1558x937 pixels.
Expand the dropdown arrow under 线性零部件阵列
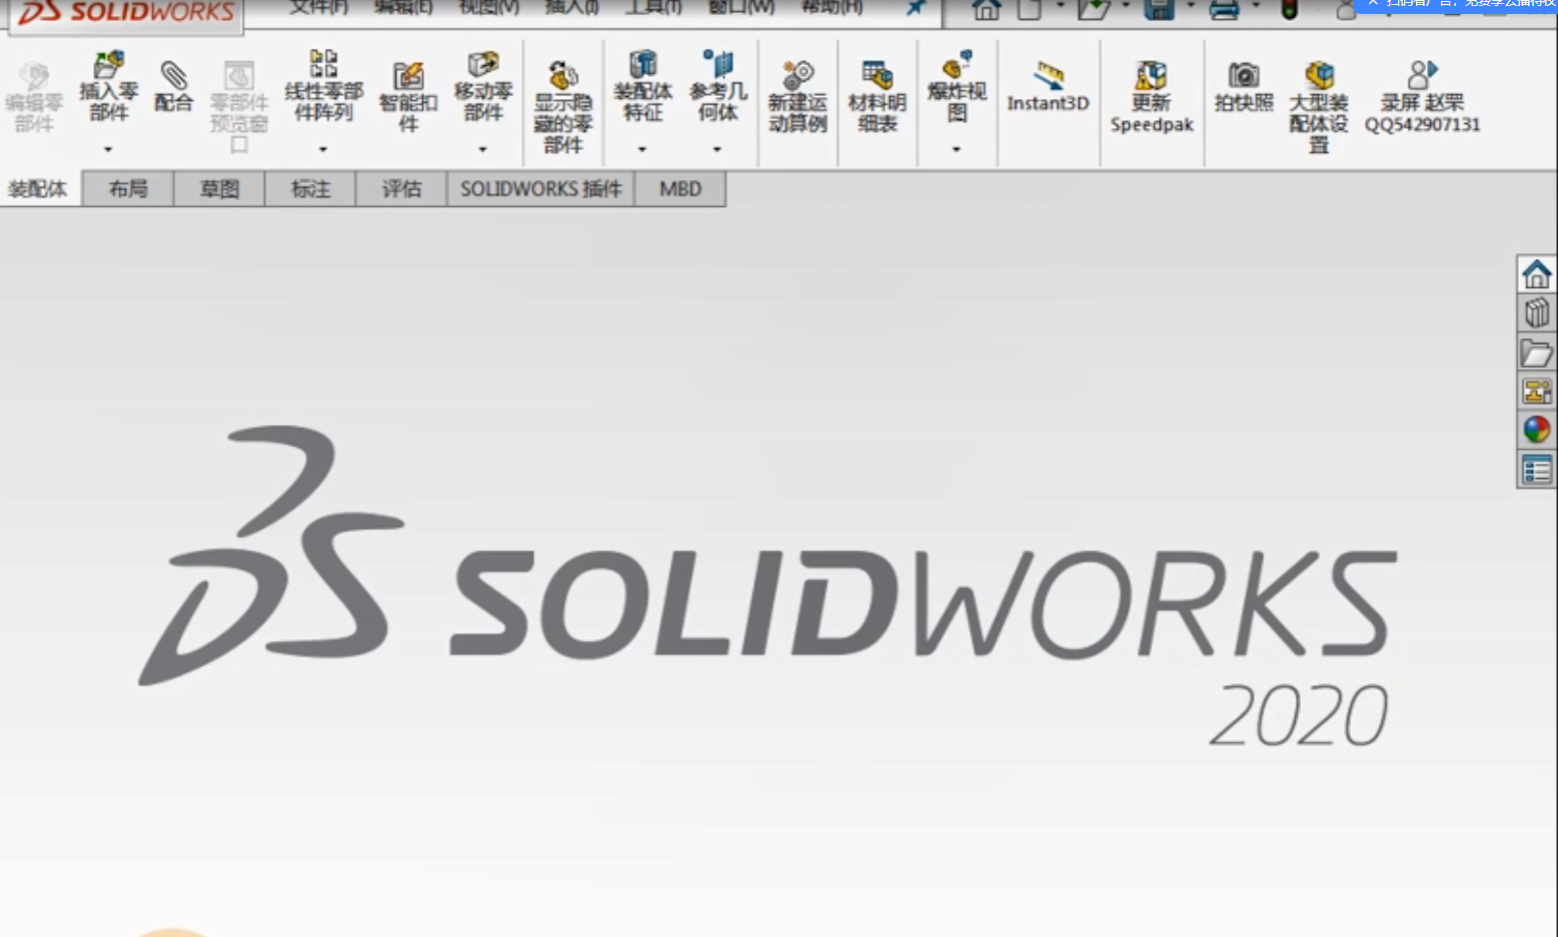click(x=323, y=149)
